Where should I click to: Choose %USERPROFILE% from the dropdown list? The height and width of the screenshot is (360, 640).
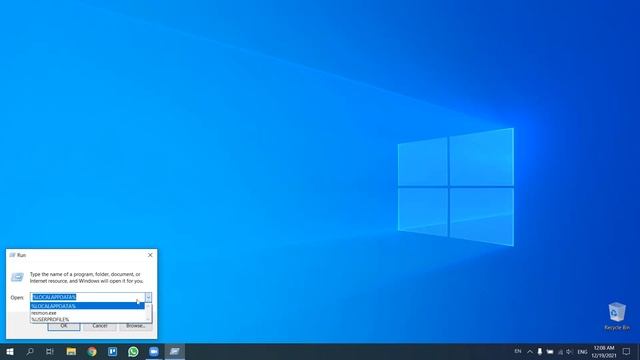pyautogui.click(x=87, y=319)
